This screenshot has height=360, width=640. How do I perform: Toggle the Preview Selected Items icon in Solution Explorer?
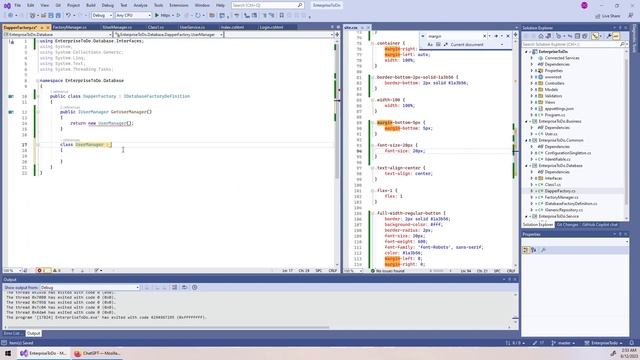tap(616, 36)
